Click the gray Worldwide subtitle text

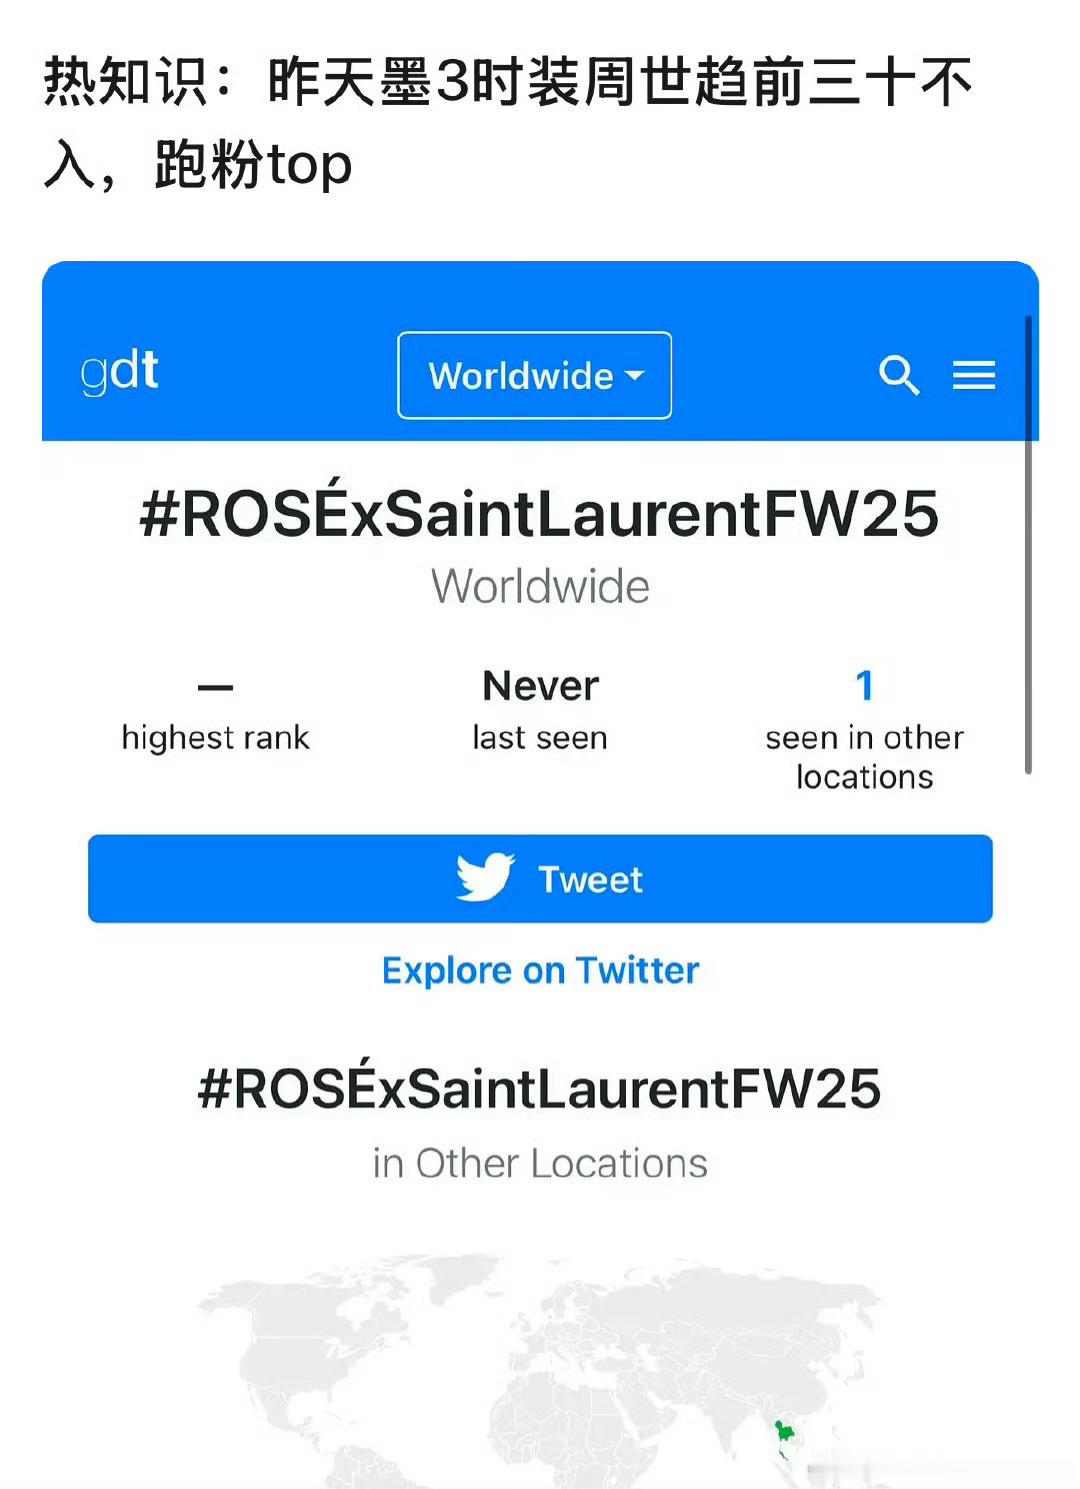pos(540,586)
